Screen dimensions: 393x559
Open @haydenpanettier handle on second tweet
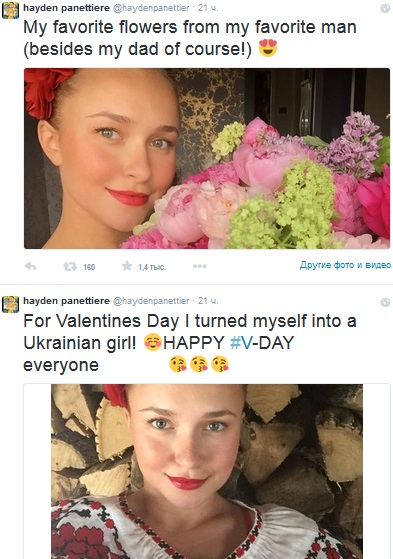(x=151, y=301)
